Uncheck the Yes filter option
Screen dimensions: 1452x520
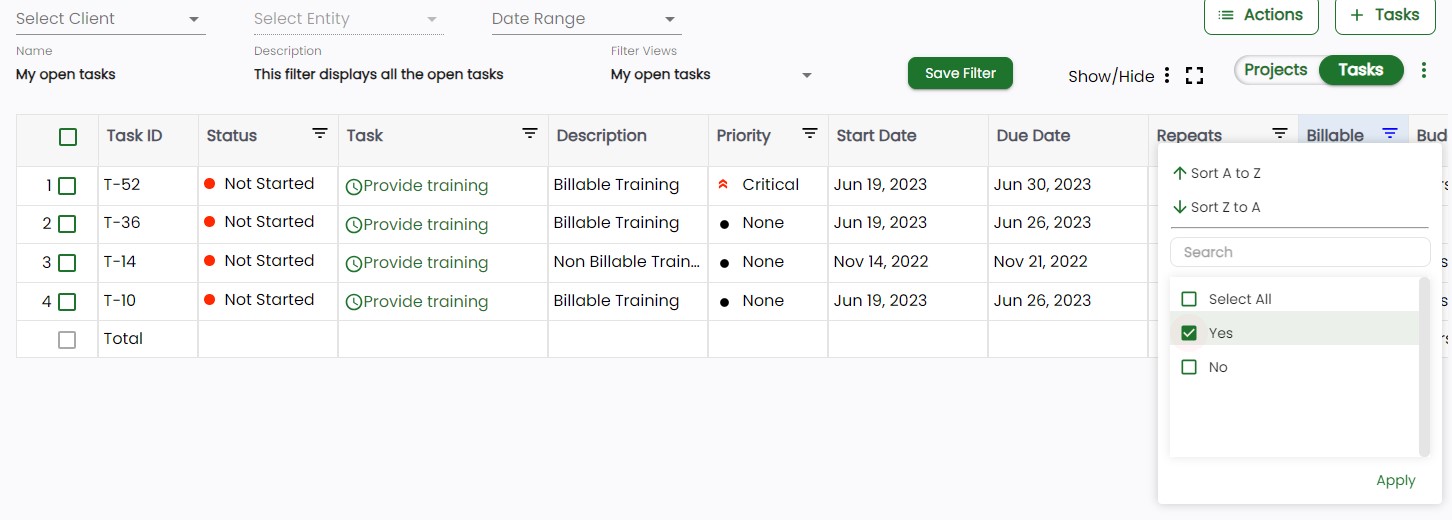coord(1189,333)
